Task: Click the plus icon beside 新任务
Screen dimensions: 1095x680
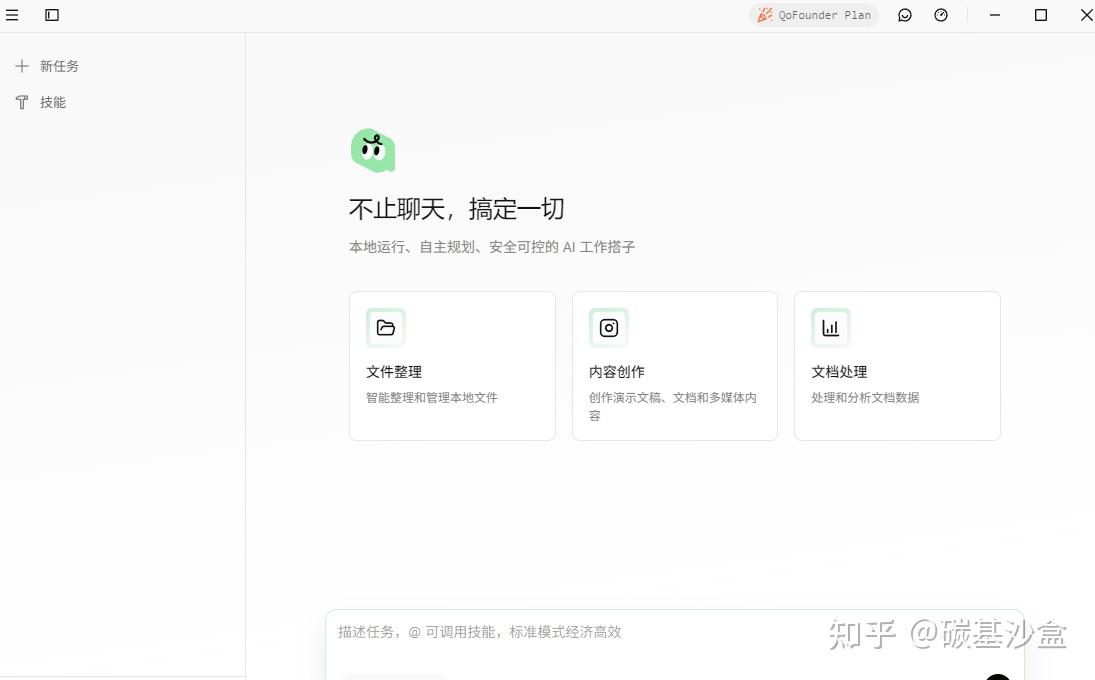Action: click(22, 66)
